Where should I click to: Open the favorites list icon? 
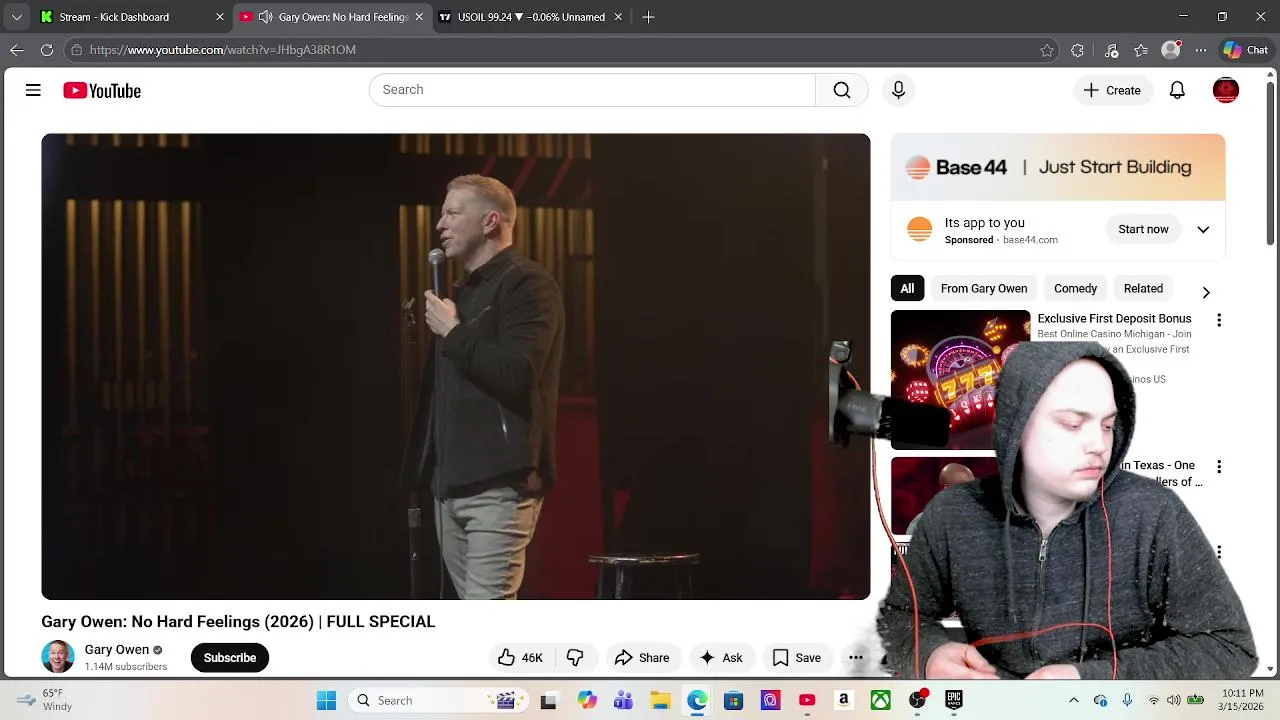1141,50
